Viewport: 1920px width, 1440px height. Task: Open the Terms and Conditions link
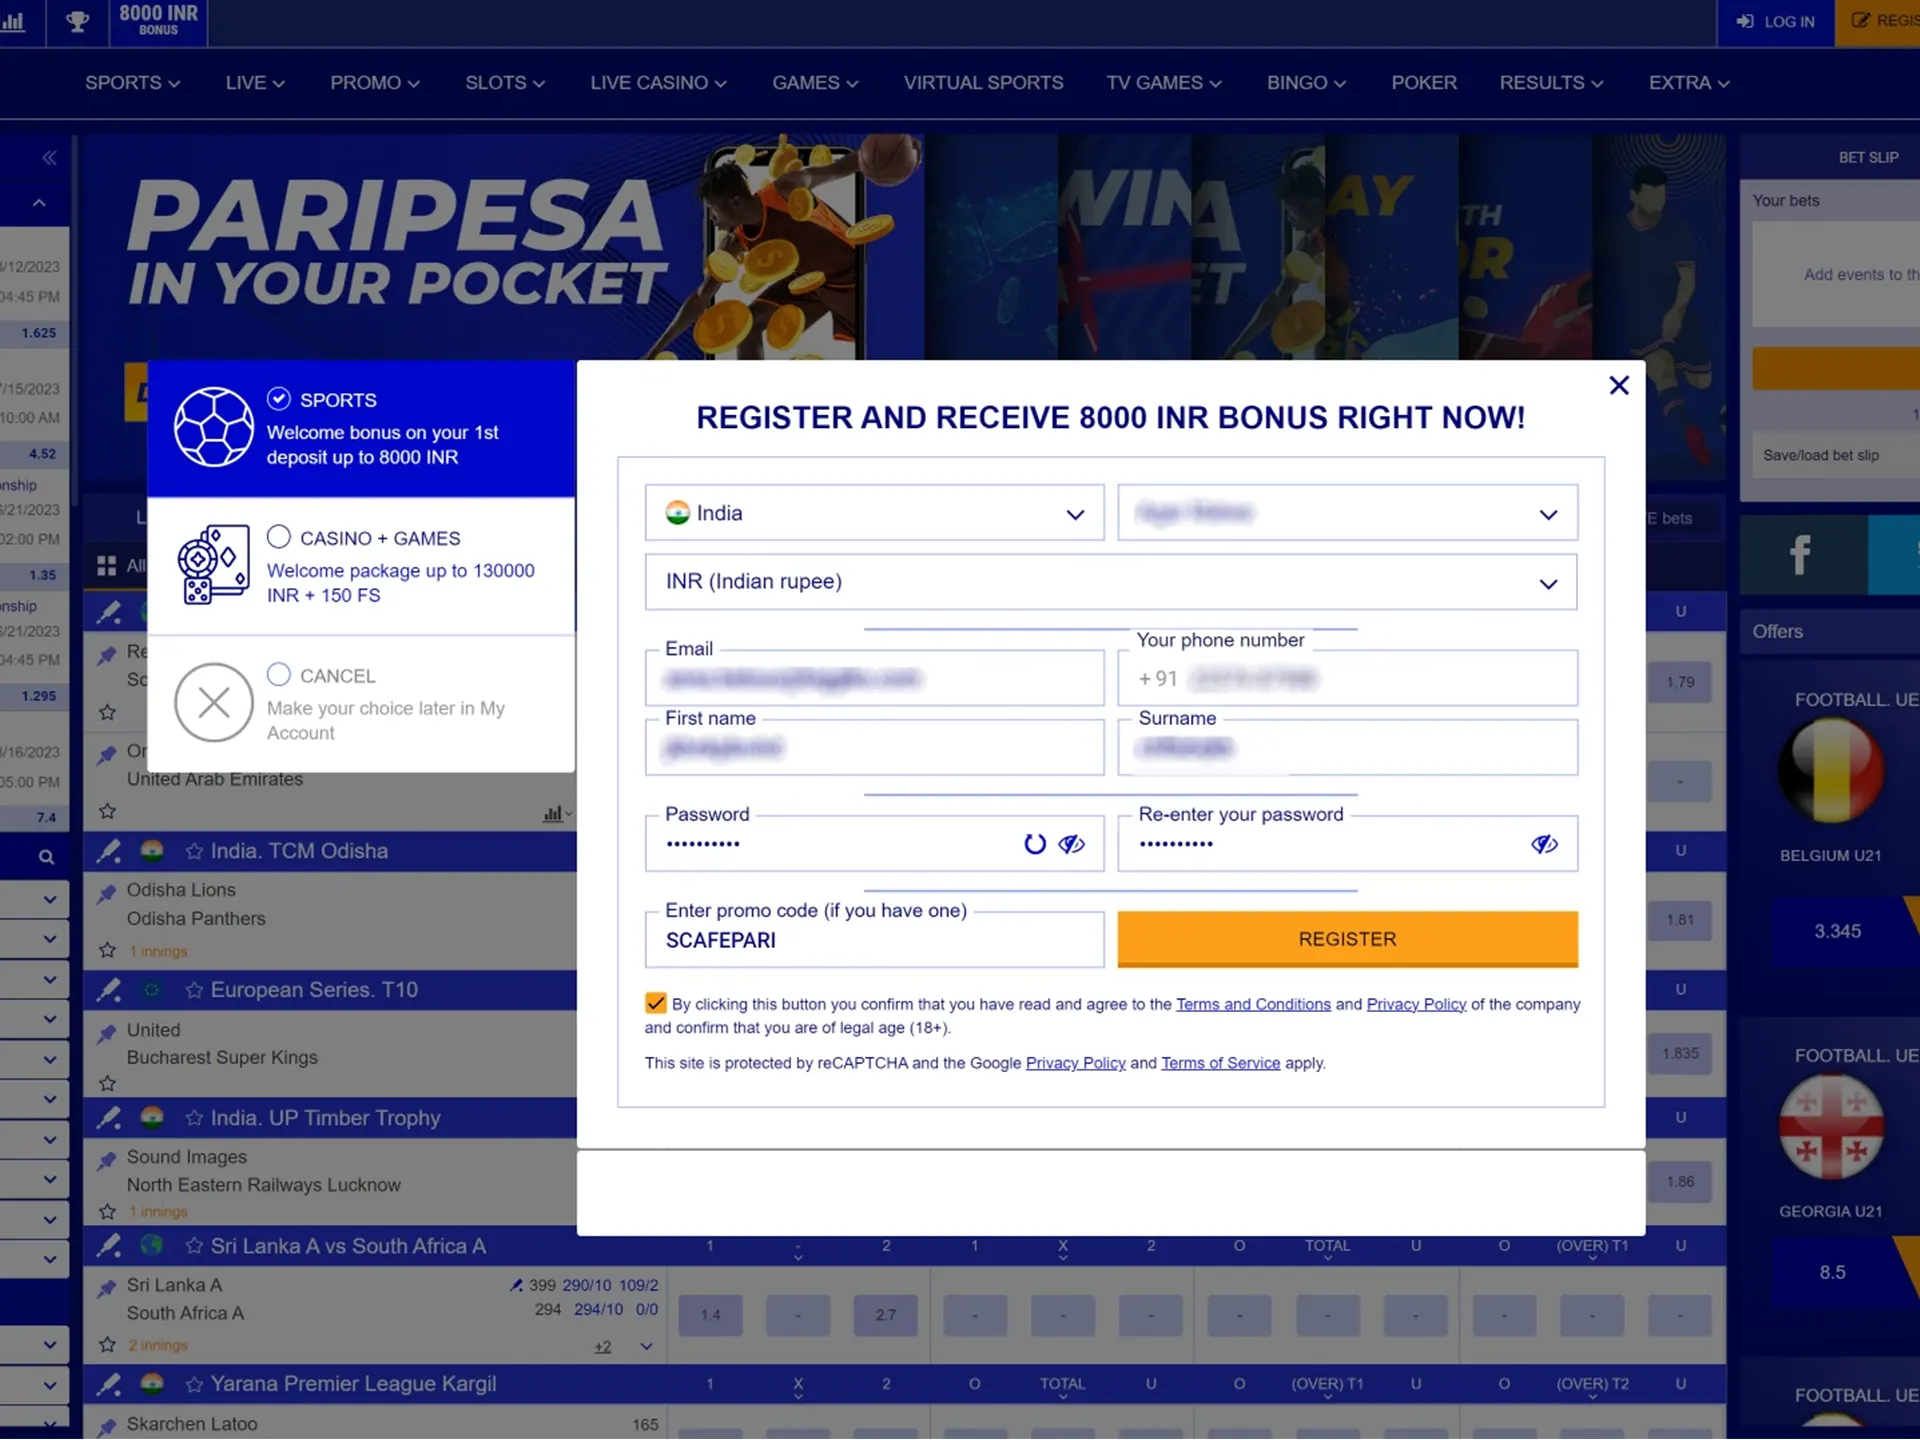pyautogui.click(x=1253, y=1004)
